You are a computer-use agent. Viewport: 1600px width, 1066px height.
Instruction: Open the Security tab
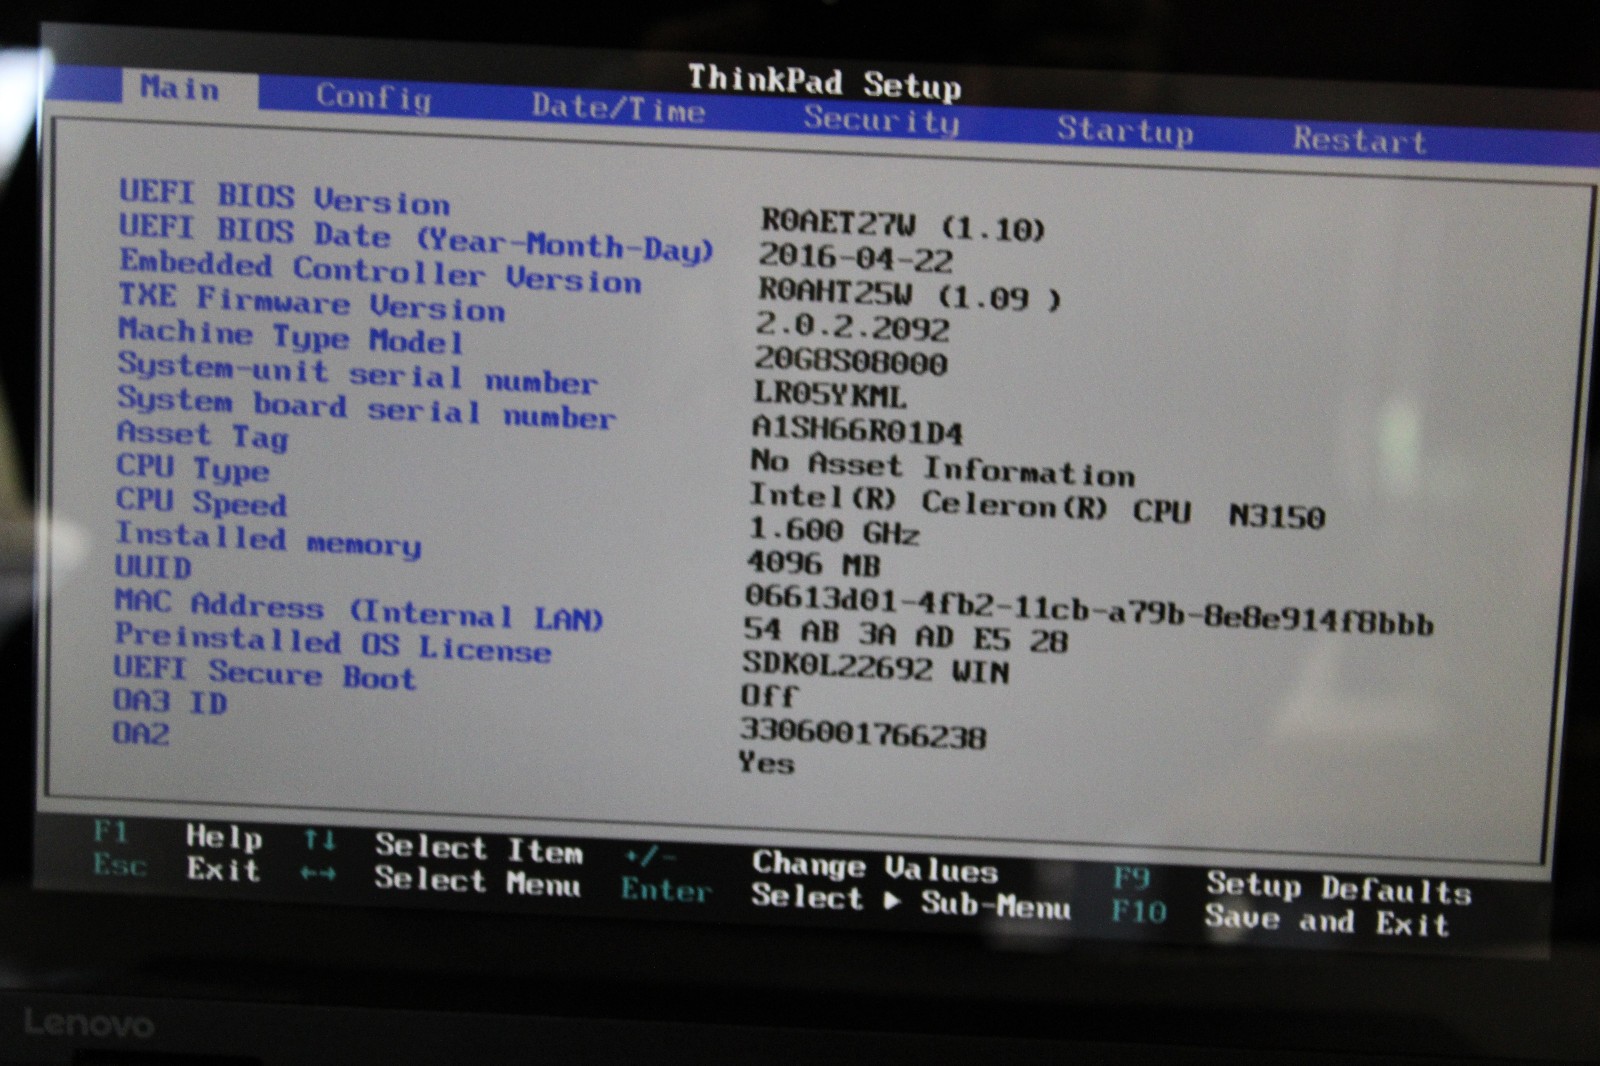pos(881,119)
